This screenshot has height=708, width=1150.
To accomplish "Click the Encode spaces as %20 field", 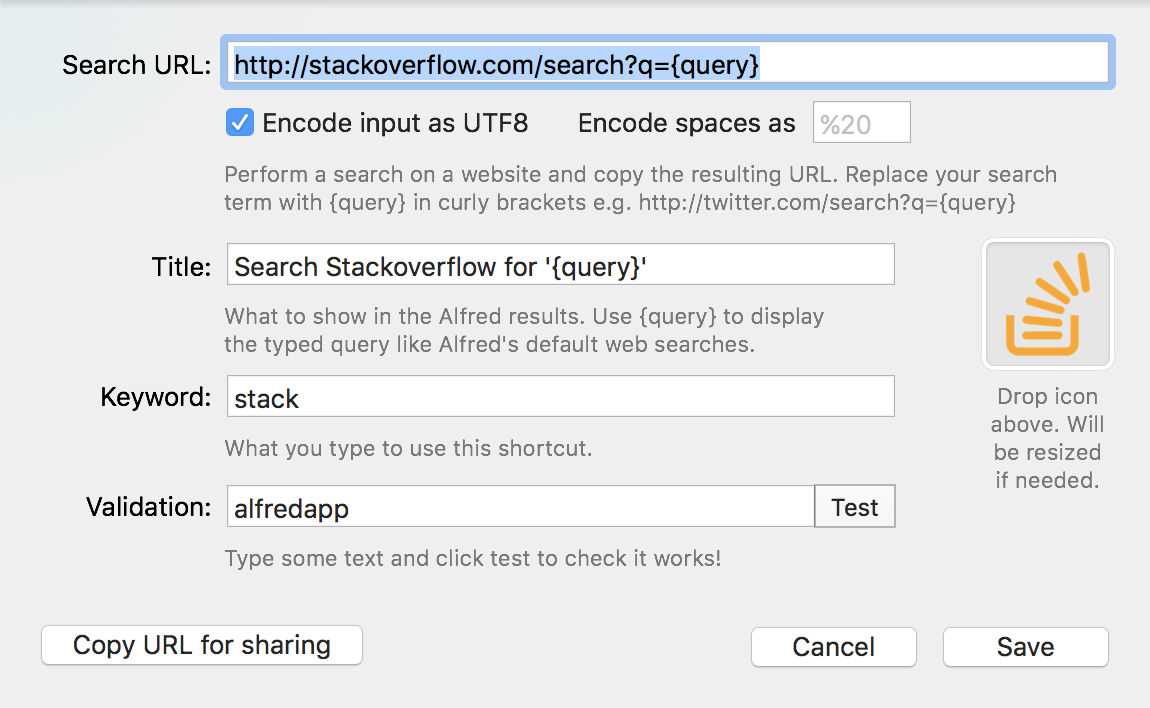I will 862,123.
